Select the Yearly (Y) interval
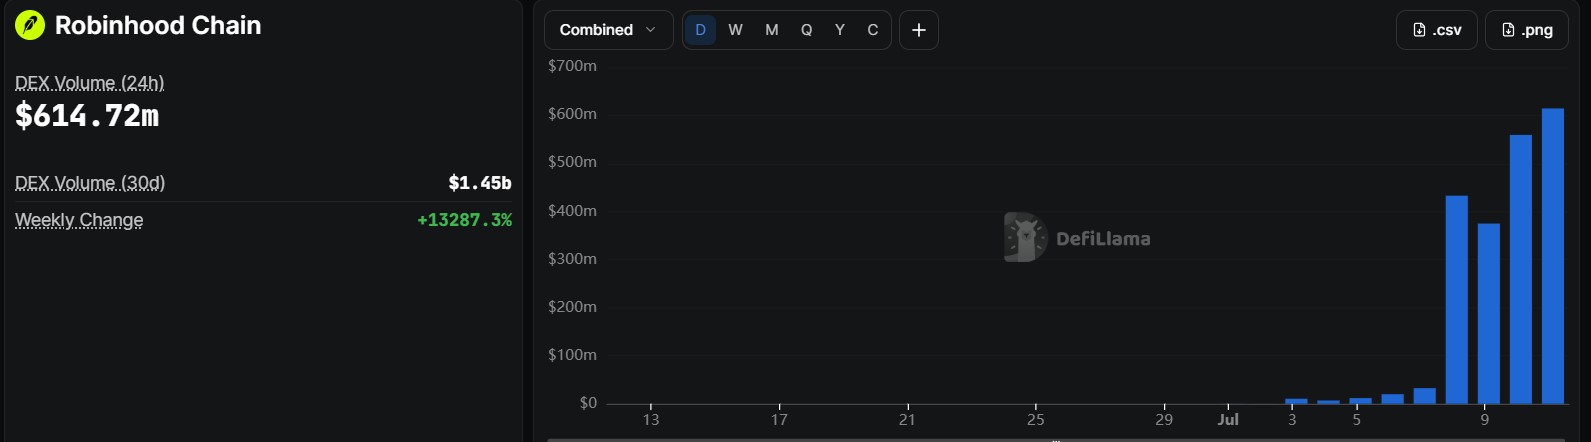This screenshot has height=442, width=1591. point(840,30)
